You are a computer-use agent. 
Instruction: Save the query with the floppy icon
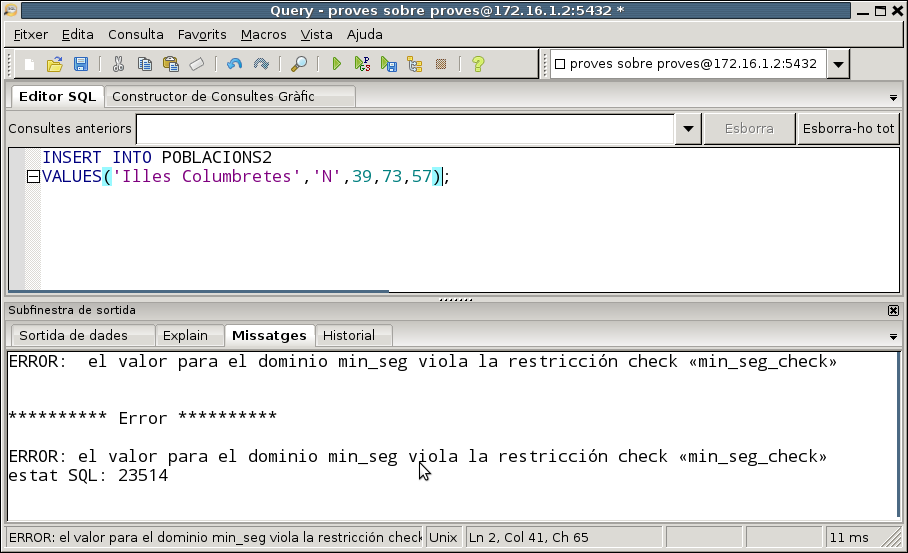[81, 64]
